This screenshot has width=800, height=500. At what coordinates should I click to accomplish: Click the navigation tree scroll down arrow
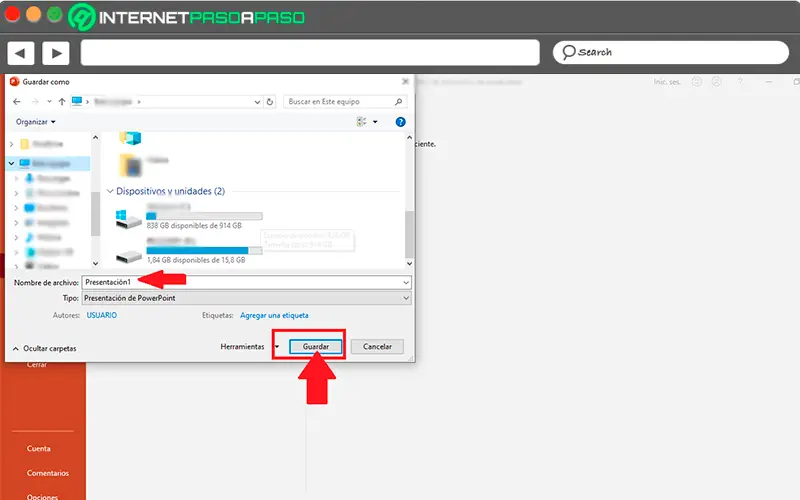[x=95, y=264]
